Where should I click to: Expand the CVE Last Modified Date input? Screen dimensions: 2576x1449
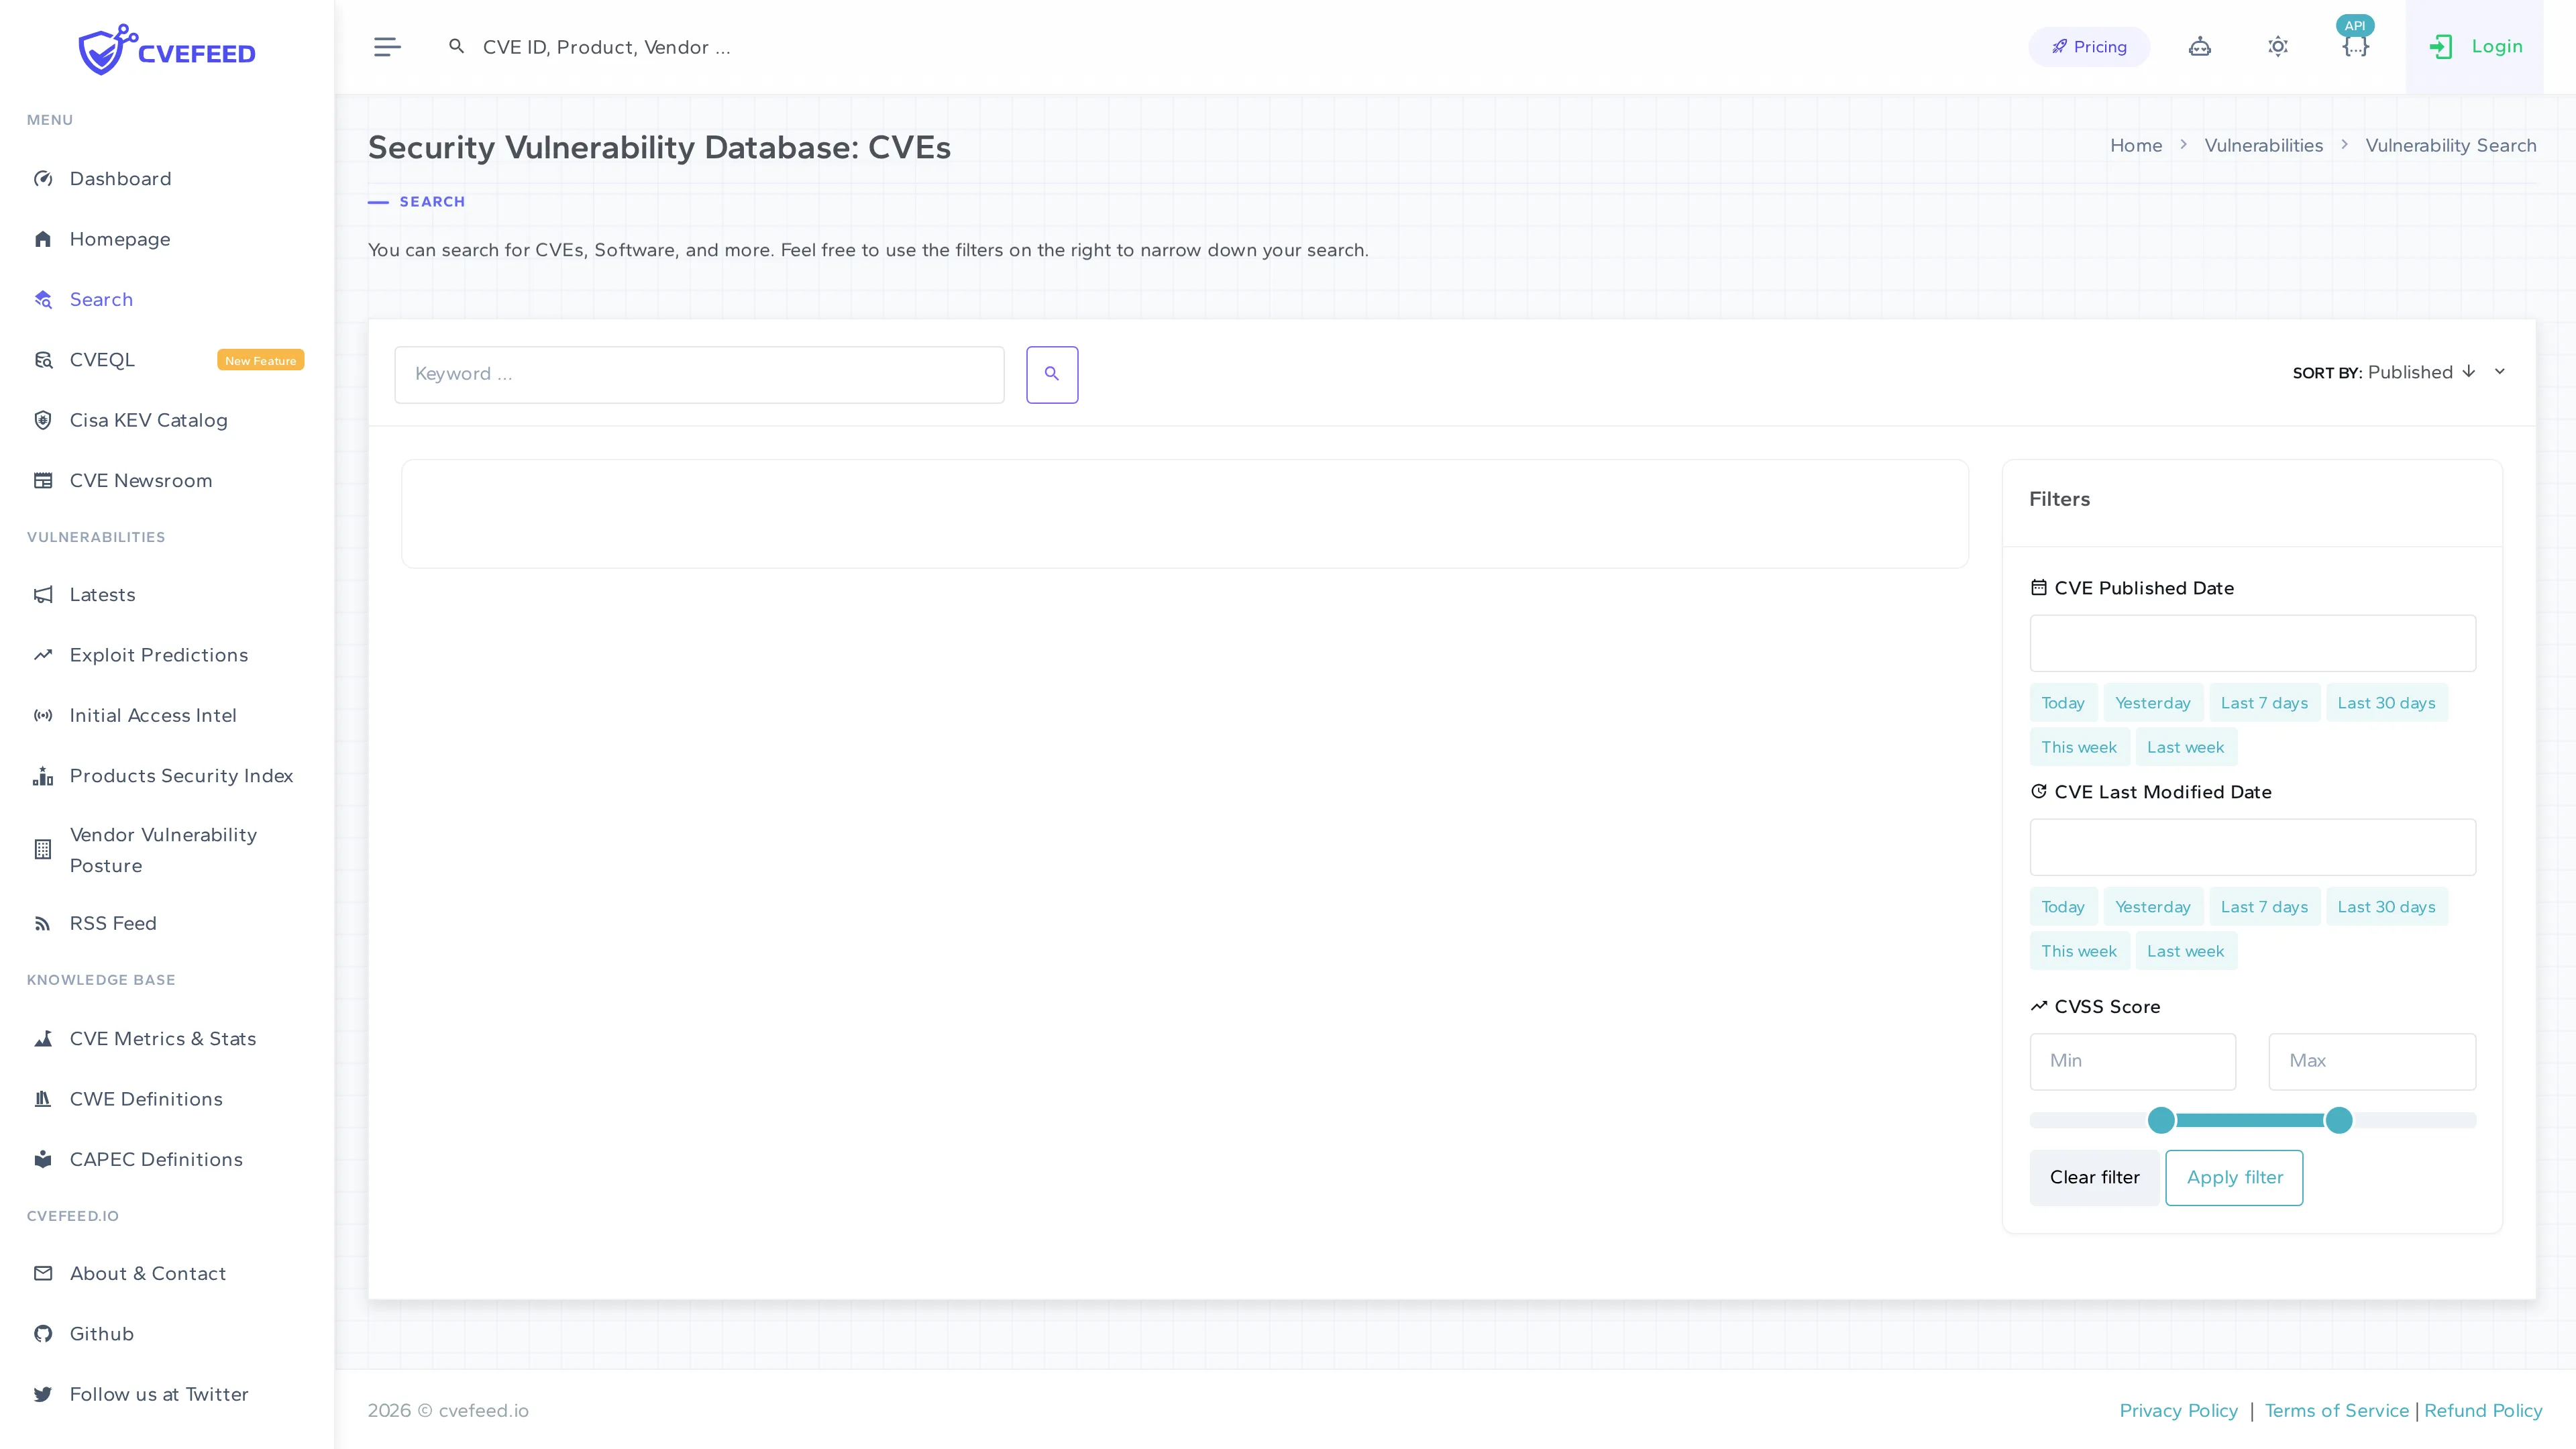coord(2251,847)
